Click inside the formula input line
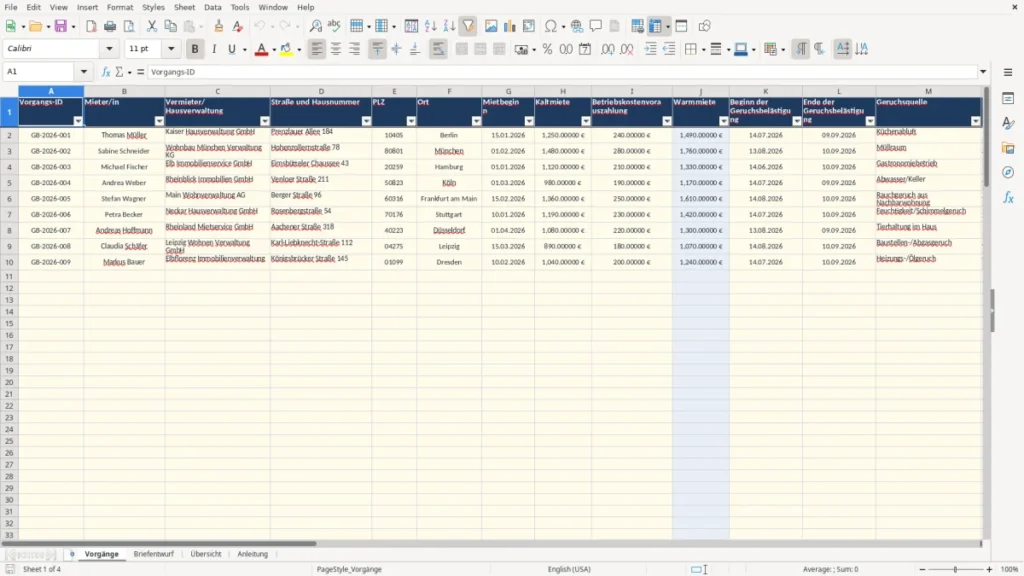 tap(562, 72)
